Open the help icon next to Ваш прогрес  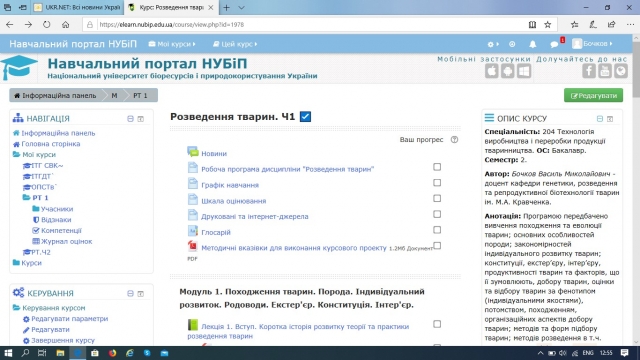point(454,140)
